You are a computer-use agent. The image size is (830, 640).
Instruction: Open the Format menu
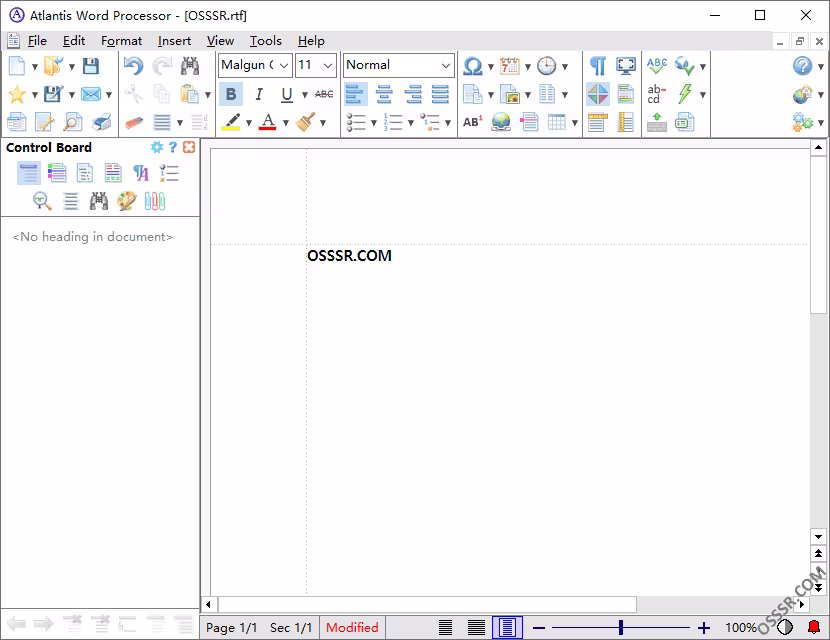coord(121,41)
